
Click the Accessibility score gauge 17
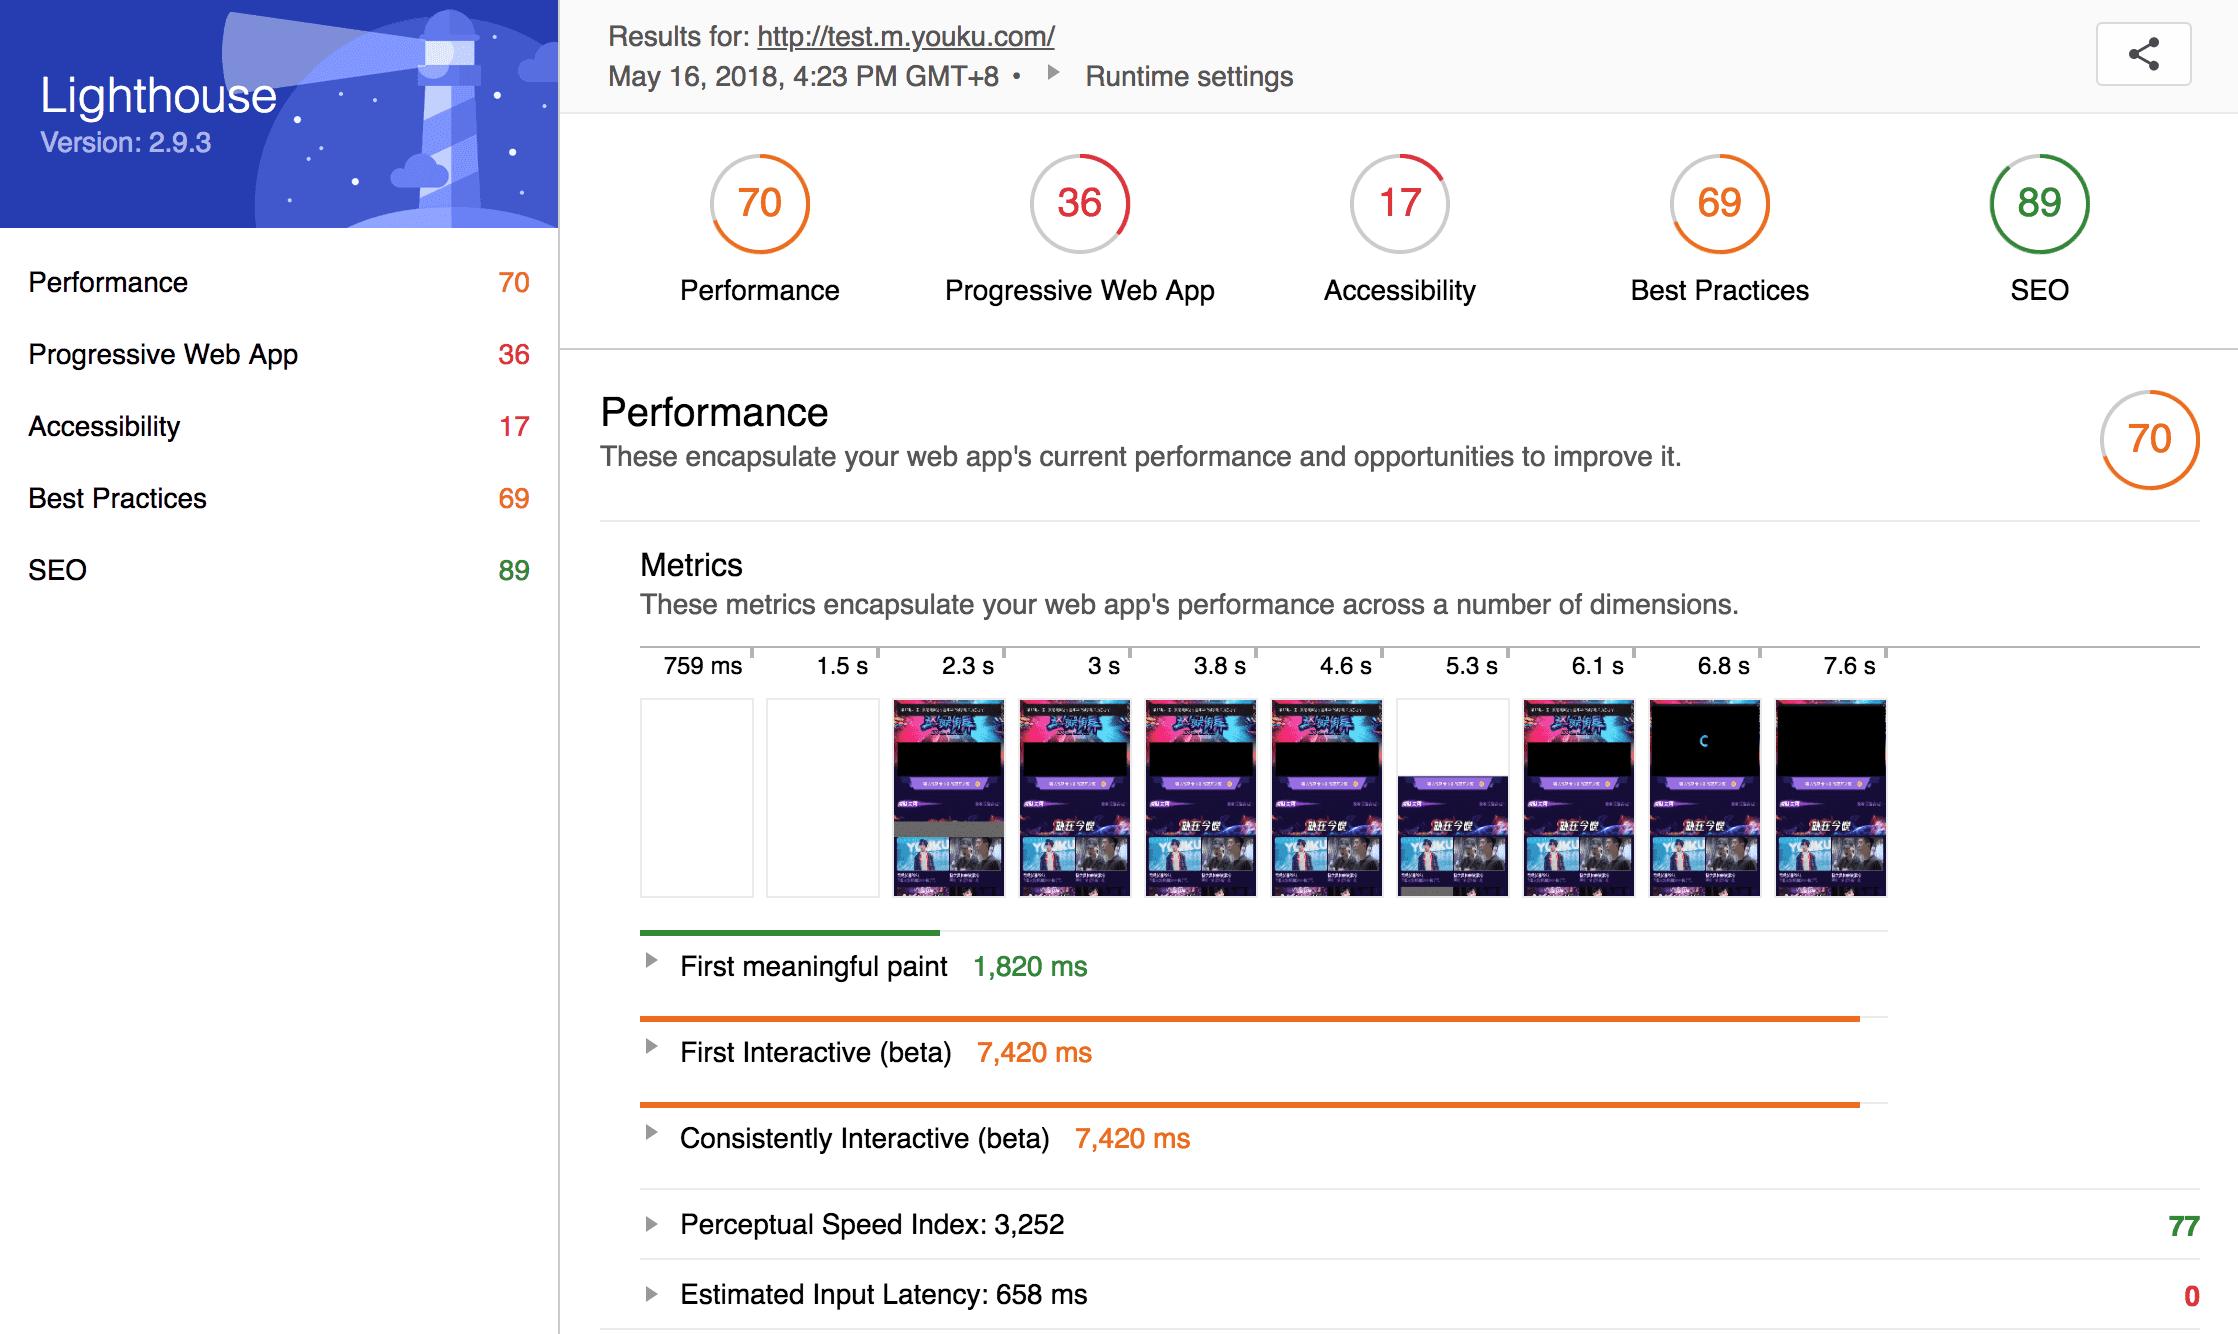(1399, 203)
